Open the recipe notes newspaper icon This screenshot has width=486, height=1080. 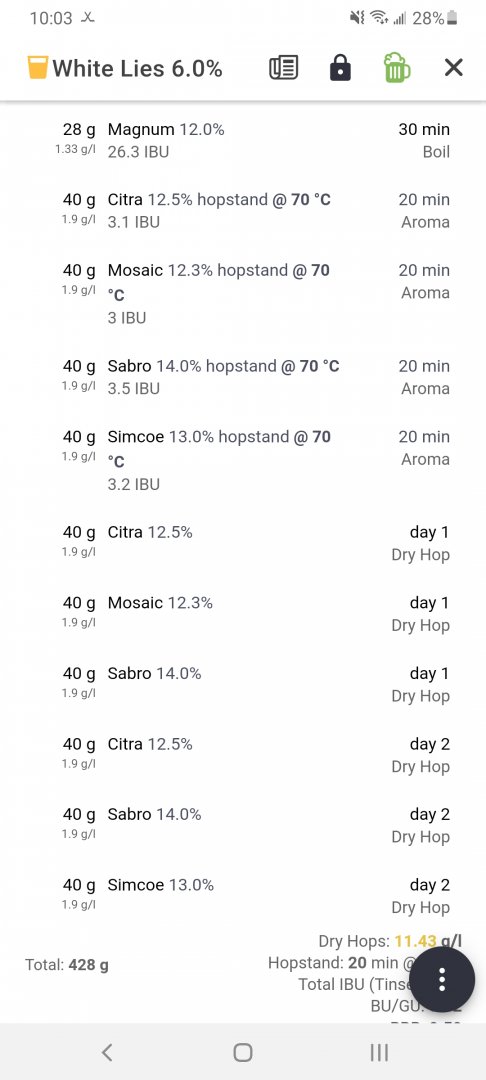[x=283, y=68]
